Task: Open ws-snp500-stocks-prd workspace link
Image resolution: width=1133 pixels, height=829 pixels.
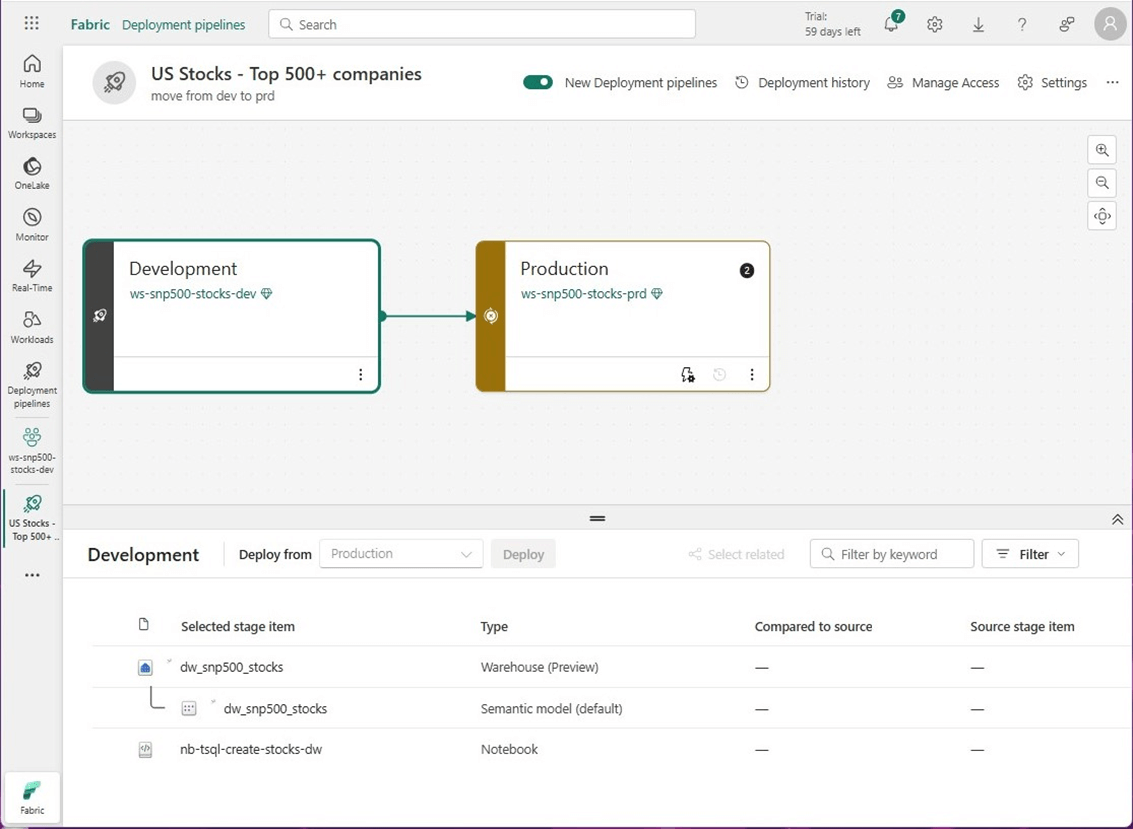Action: (583, 294)
